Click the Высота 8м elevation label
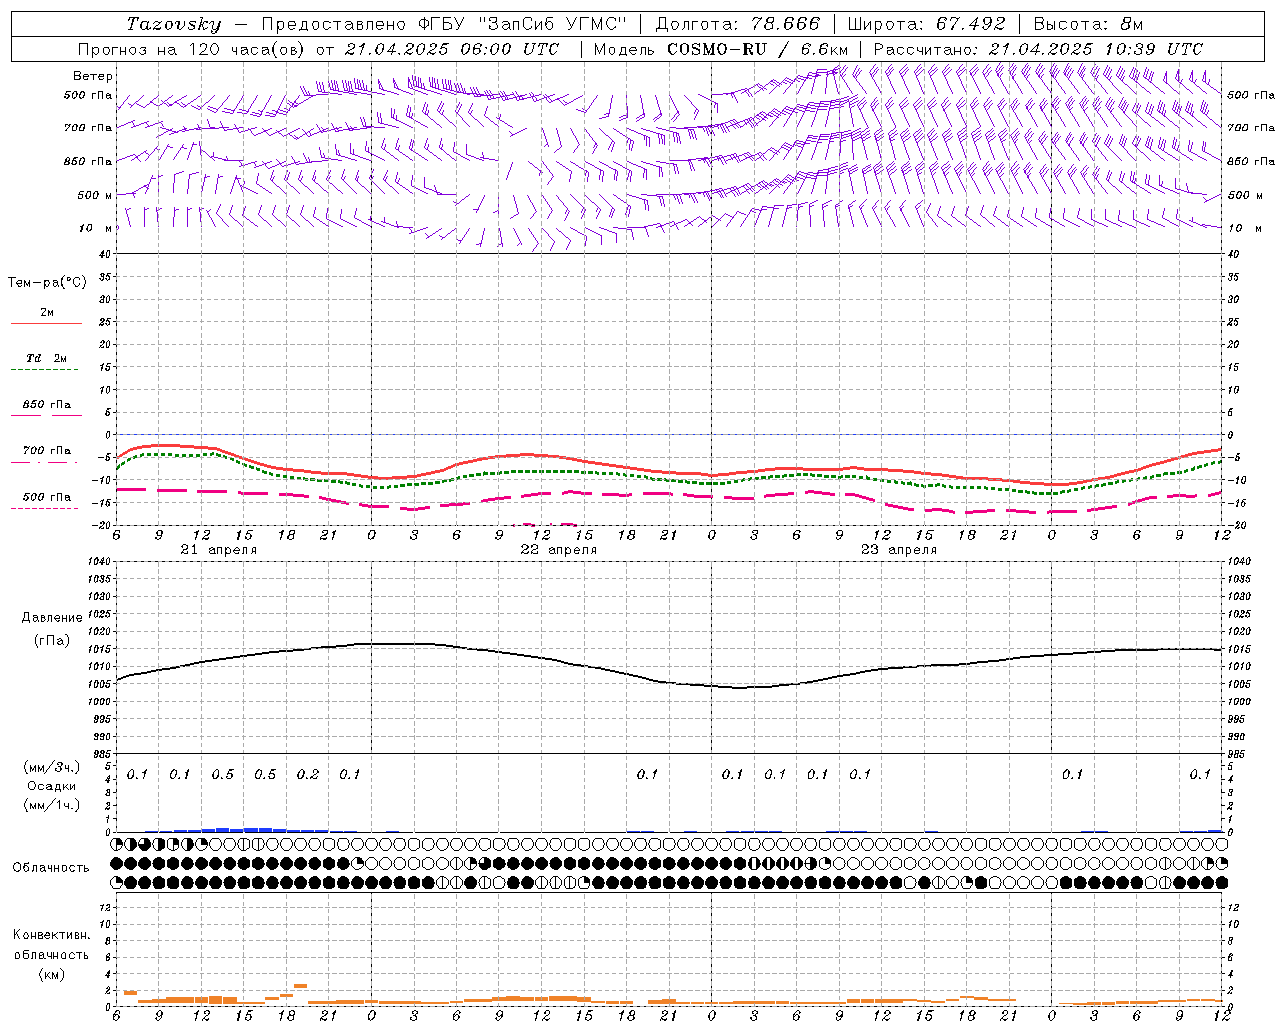The height and width of the screenshot is (1024, 1280). tap(1088, 24)
